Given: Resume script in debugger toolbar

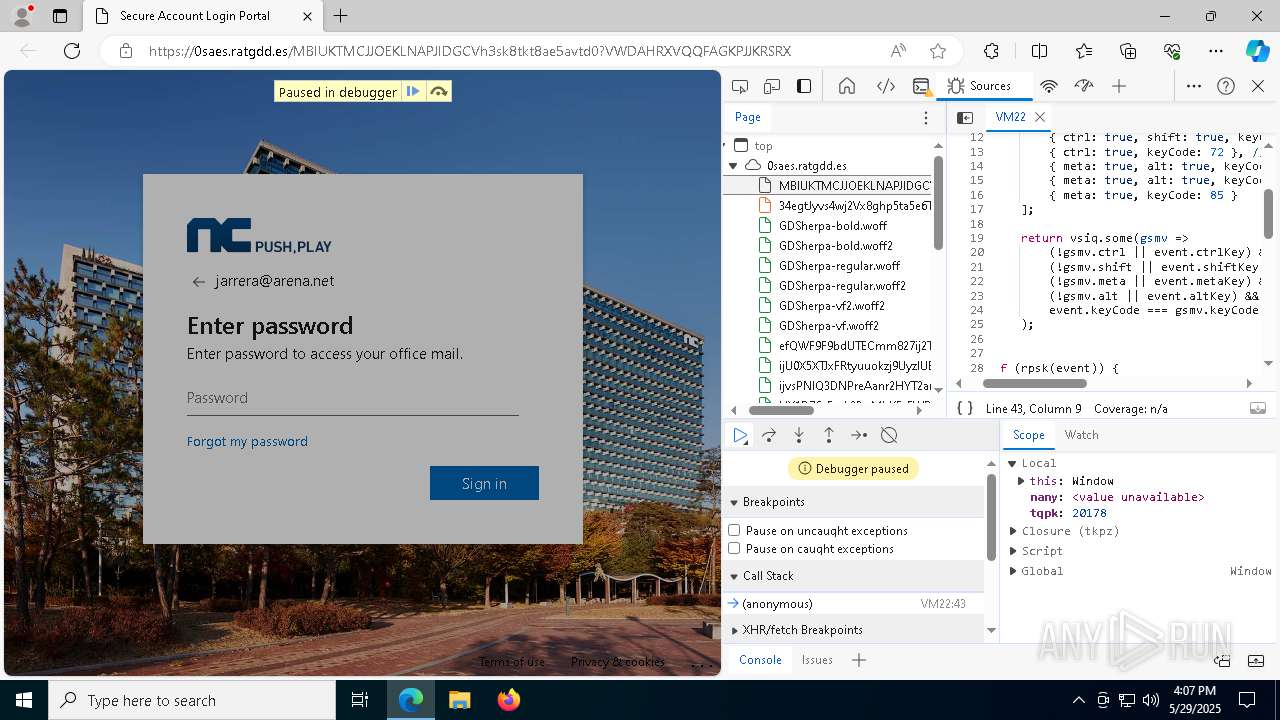Looking at the screenshot, I should [740, 435].
